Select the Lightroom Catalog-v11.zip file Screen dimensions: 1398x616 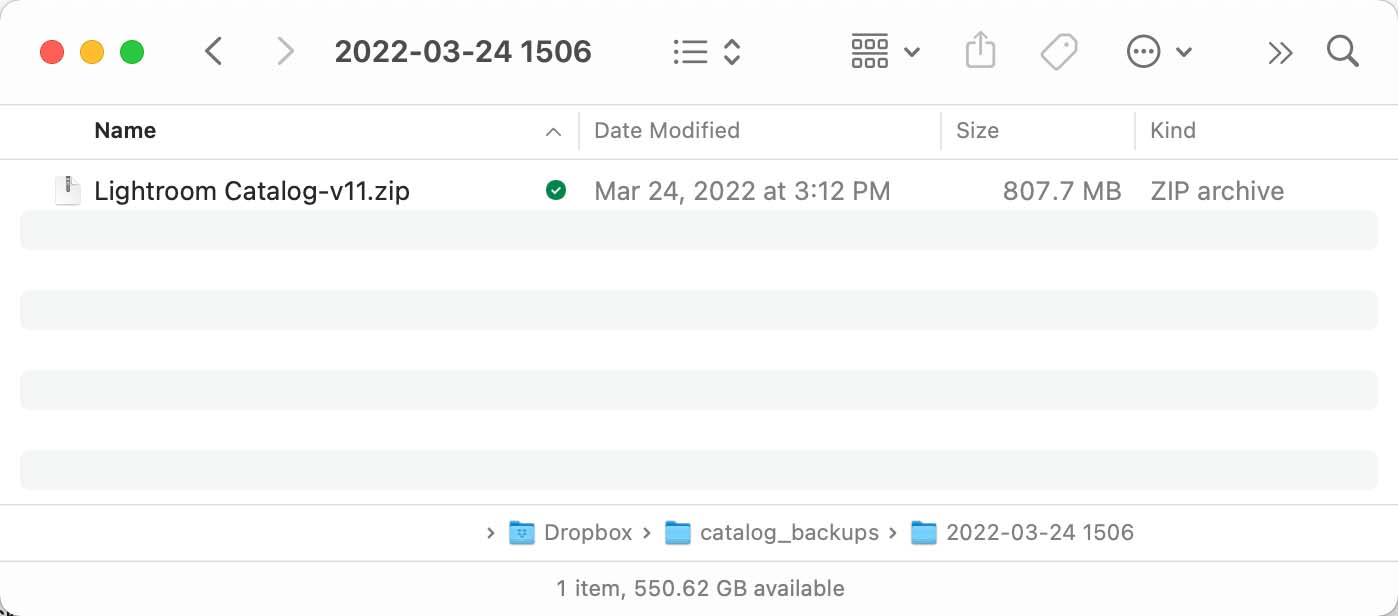point(252,190)
